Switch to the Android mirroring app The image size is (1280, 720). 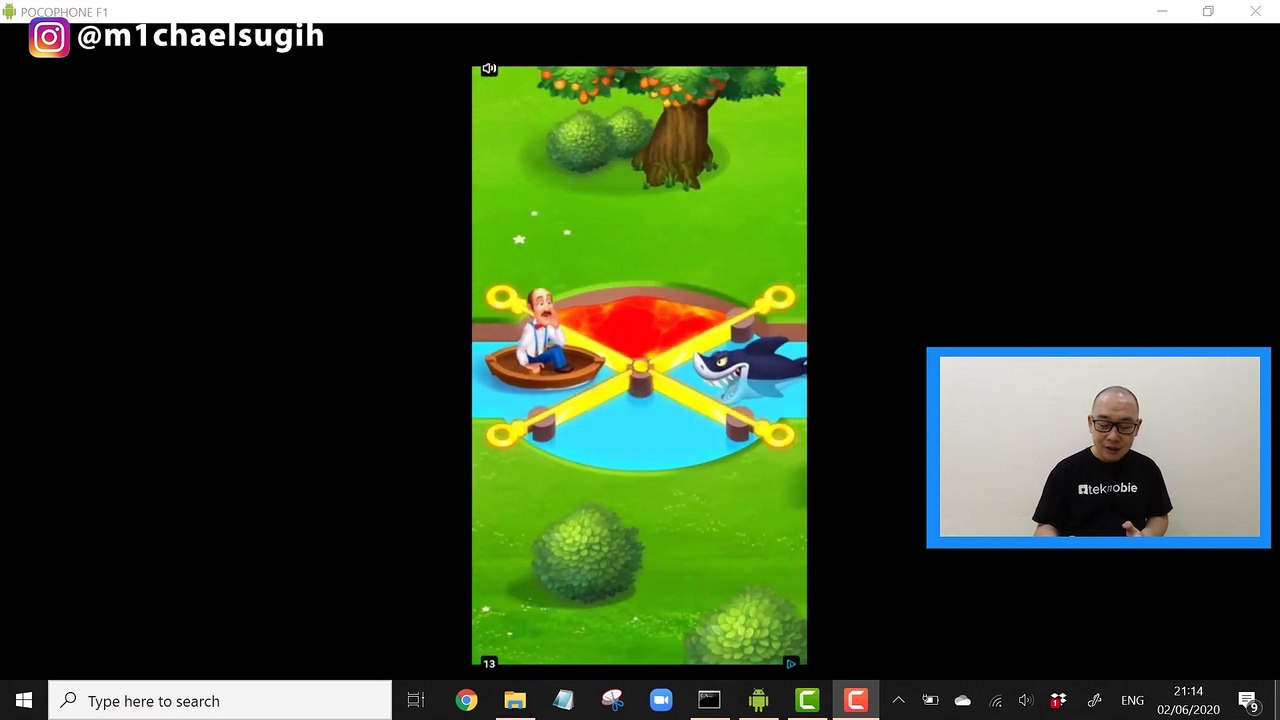coord(758,700)
